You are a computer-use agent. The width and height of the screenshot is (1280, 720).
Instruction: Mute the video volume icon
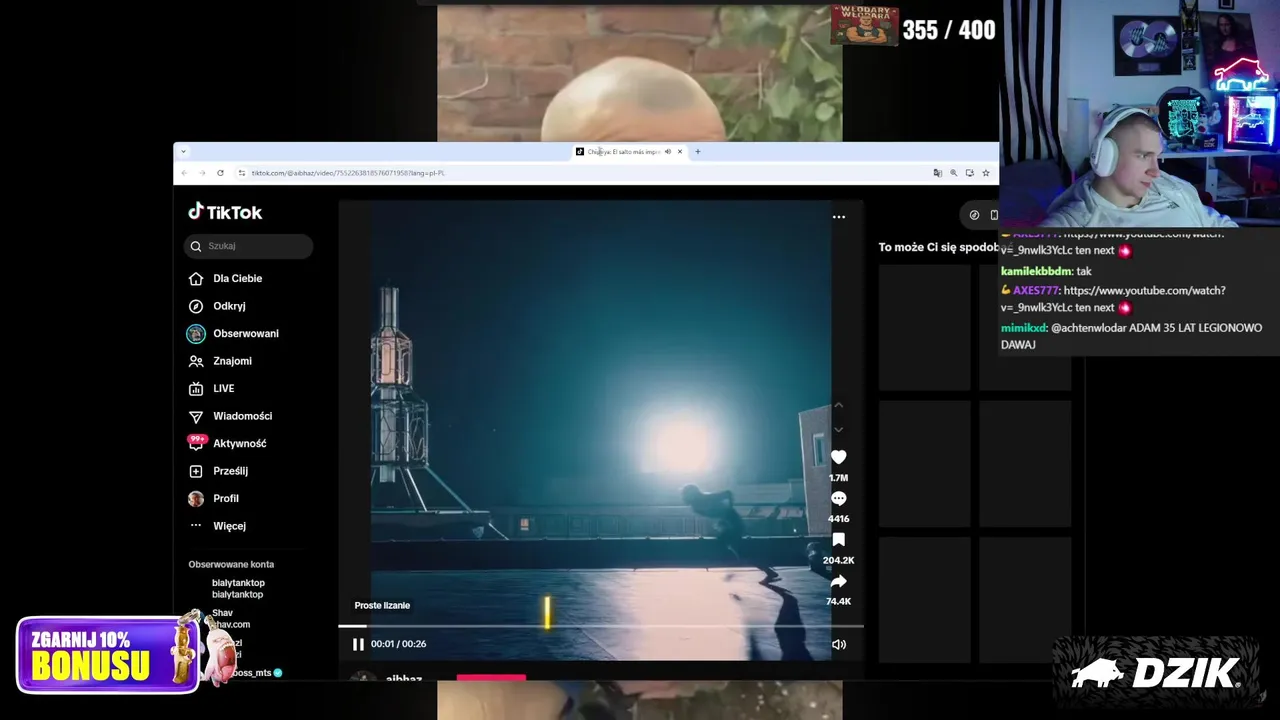pos(839,644)
